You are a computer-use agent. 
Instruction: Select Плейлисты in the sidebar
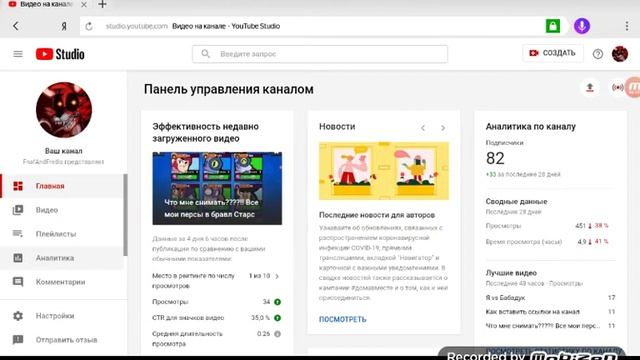pyautogui.click(x=62, y=234)
